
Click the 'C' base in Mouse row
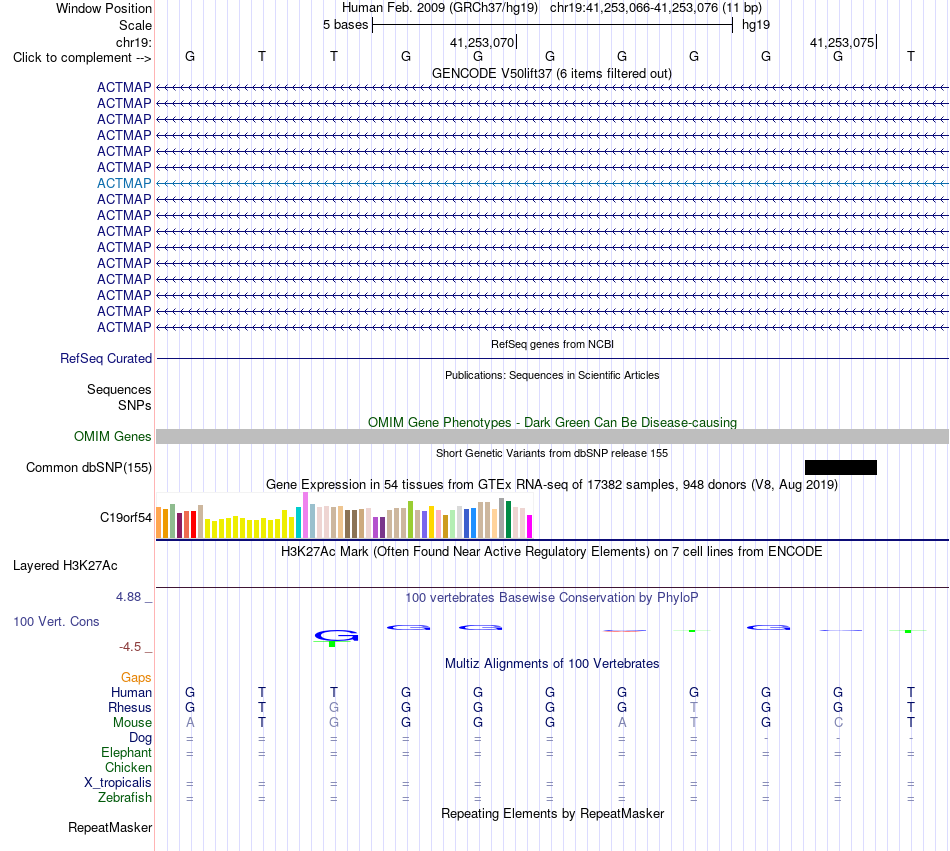838,723
